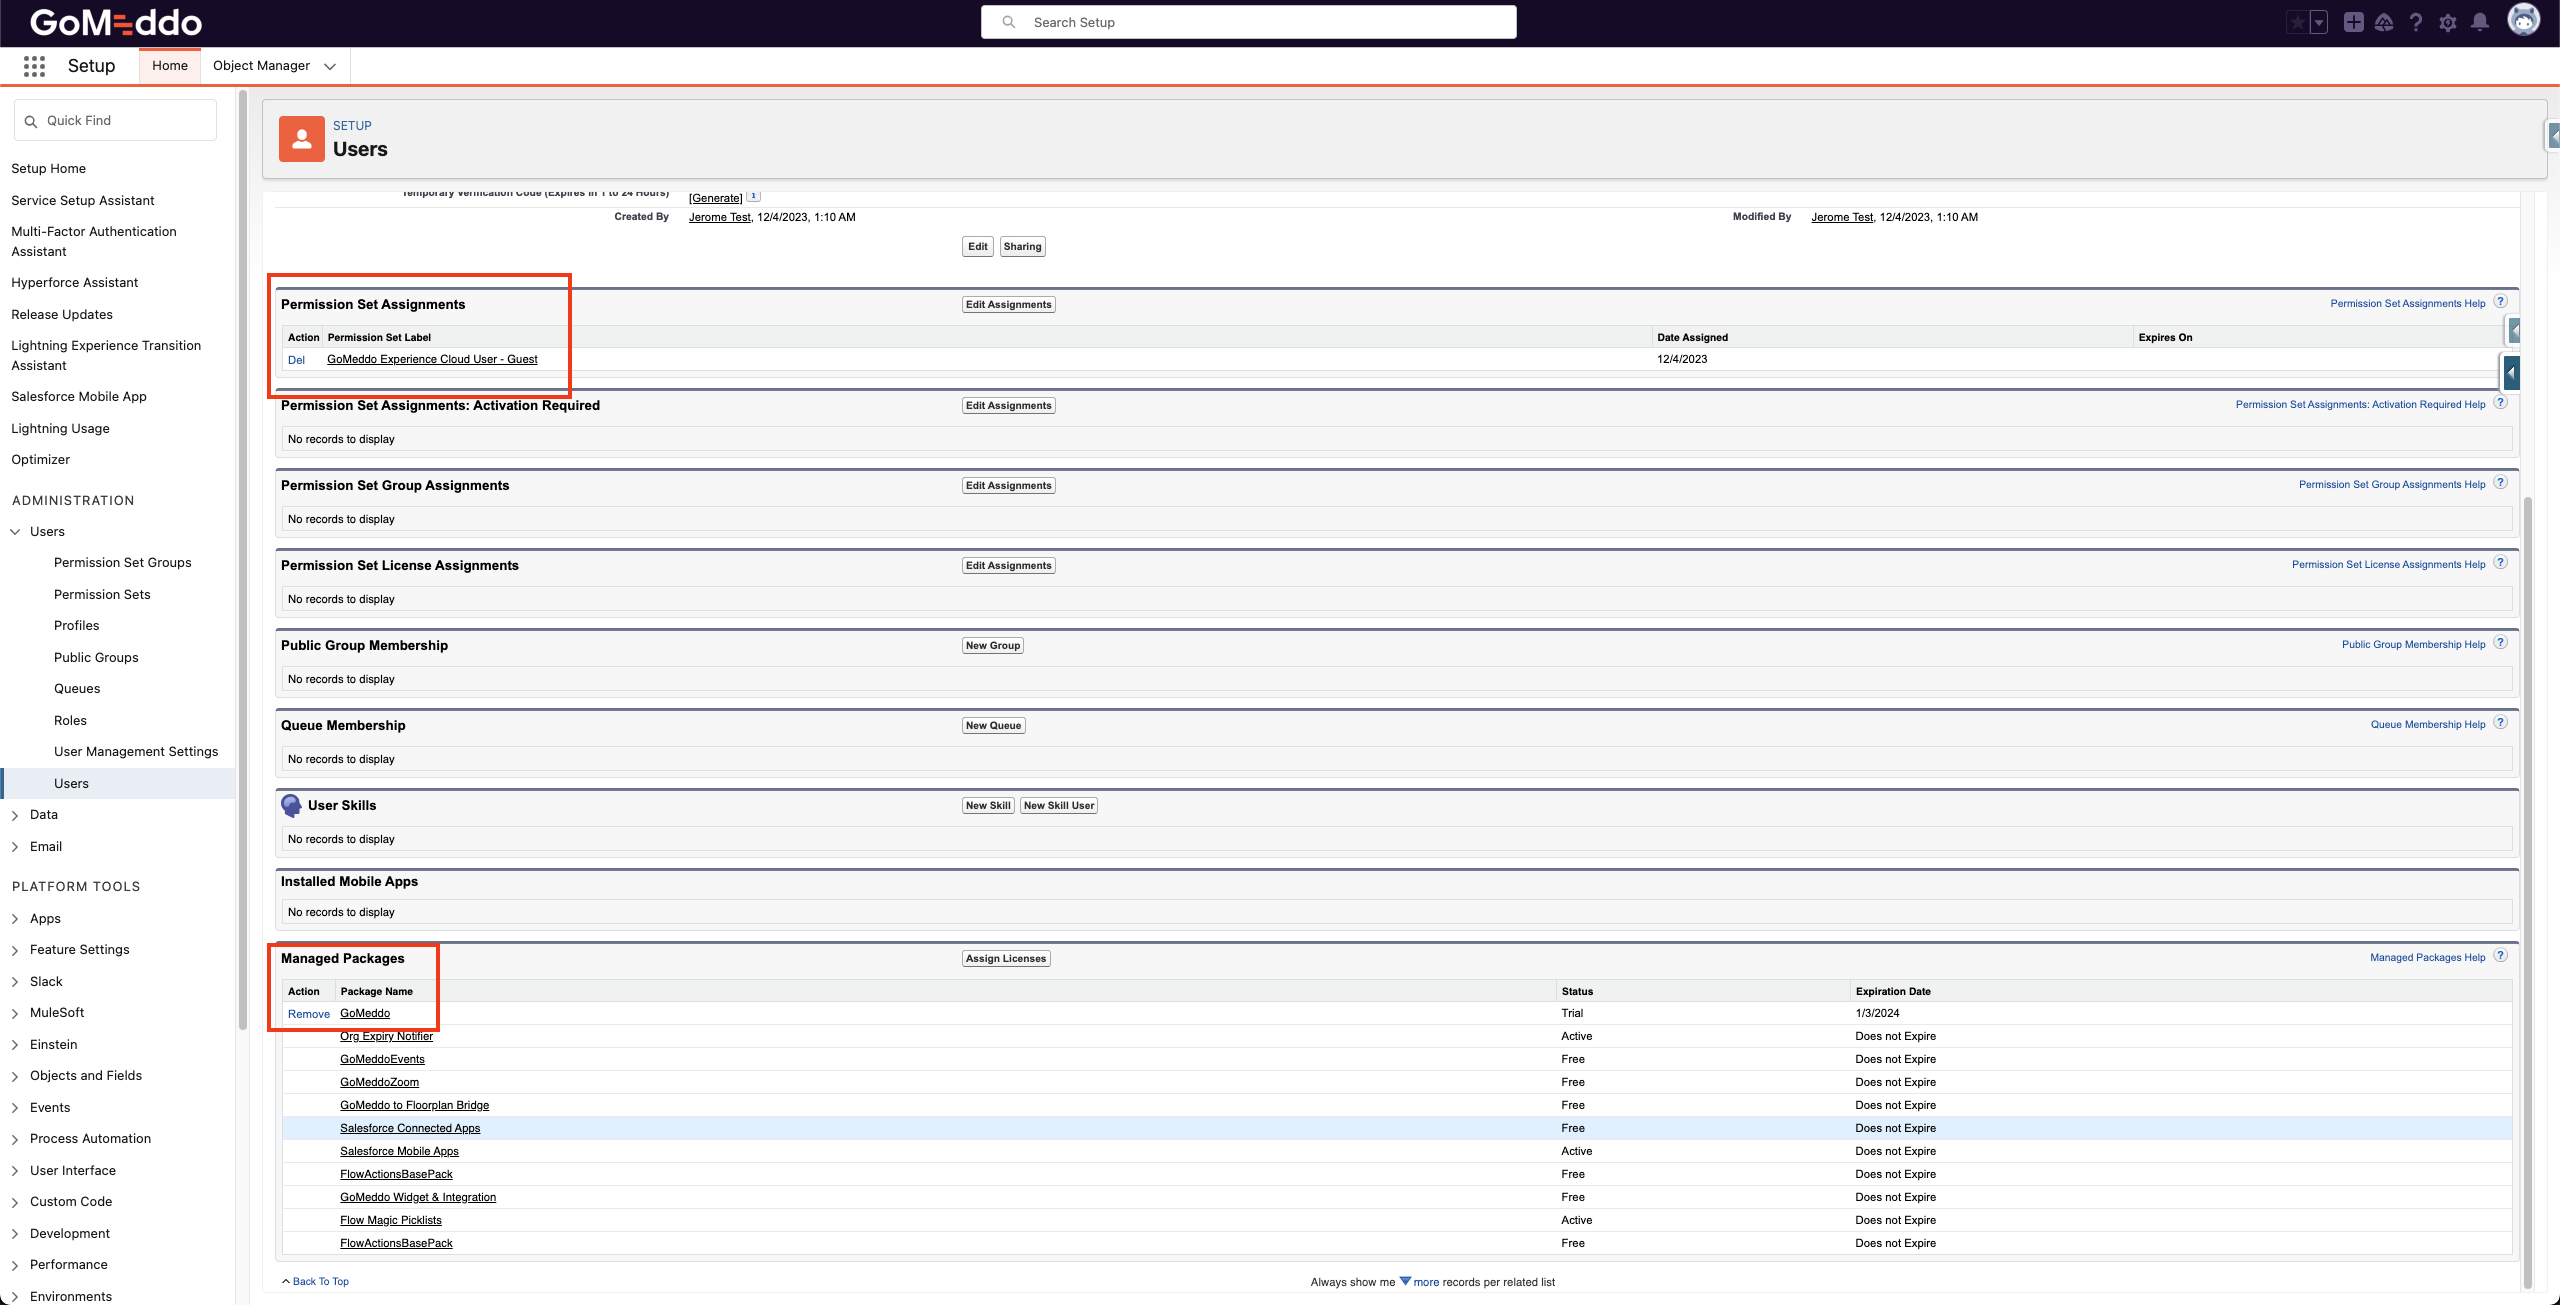Click the User Skills section icon
This screenshot has width=2560, height=1305.
click(291, 805)
